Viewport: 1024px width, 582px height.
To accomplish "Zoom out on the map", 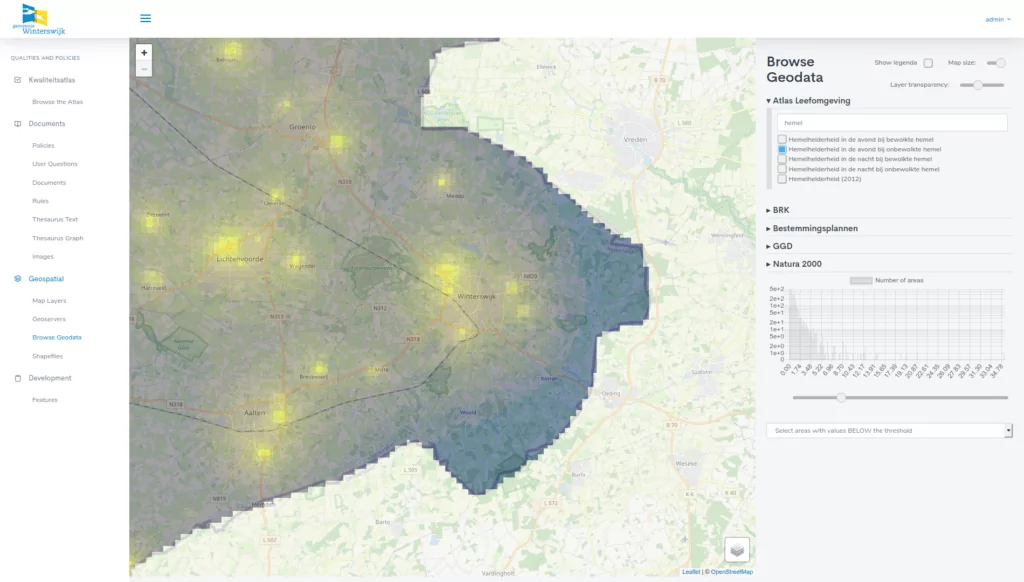I will (x=144, y=69).
